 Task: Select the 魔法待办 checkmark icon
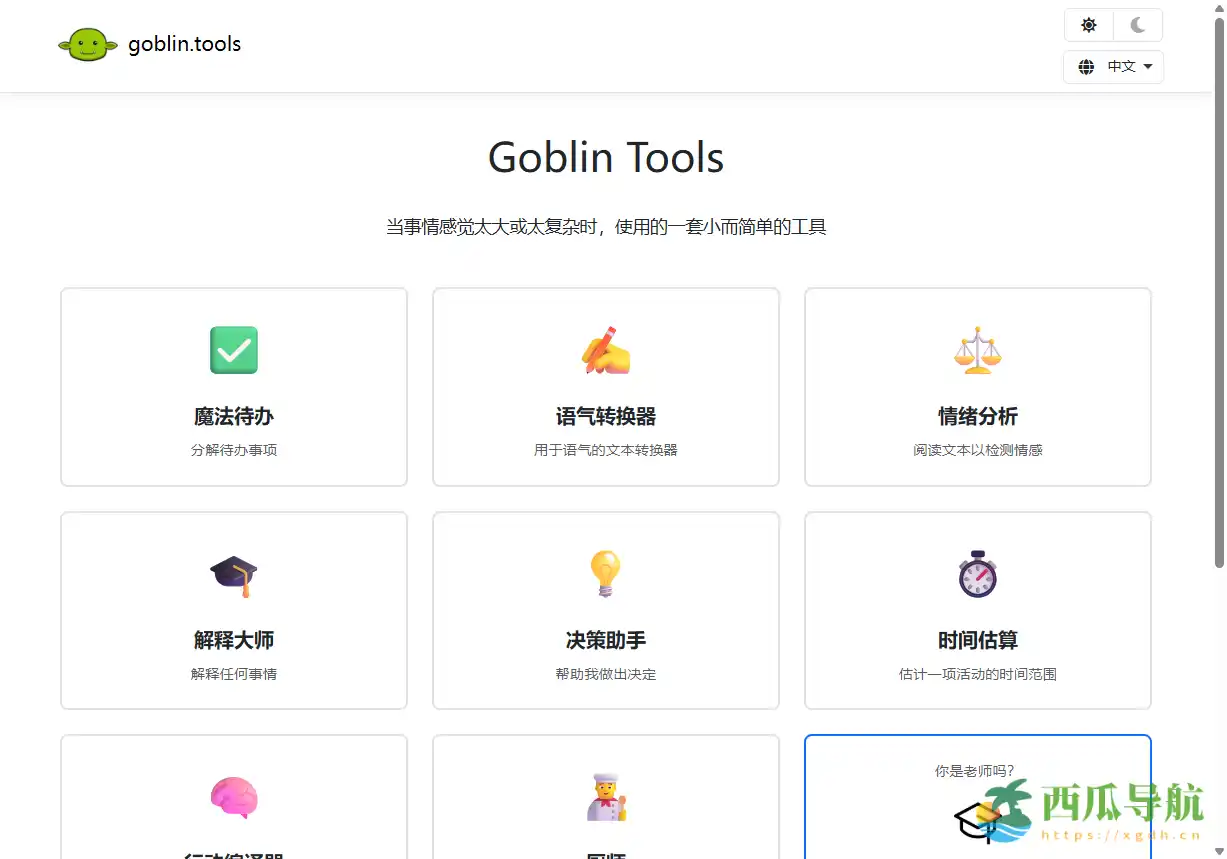[x=233, y=350]
